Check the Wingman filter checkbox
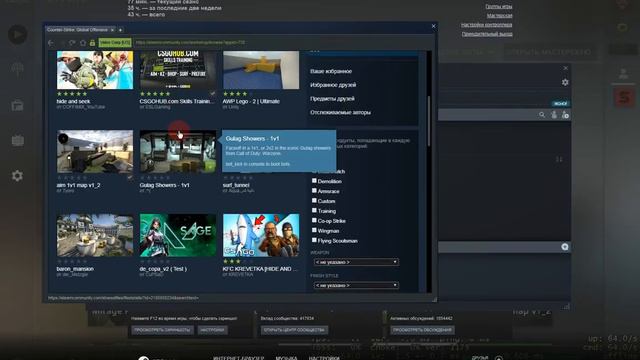640x360 pixels. (x=314, y=230)
